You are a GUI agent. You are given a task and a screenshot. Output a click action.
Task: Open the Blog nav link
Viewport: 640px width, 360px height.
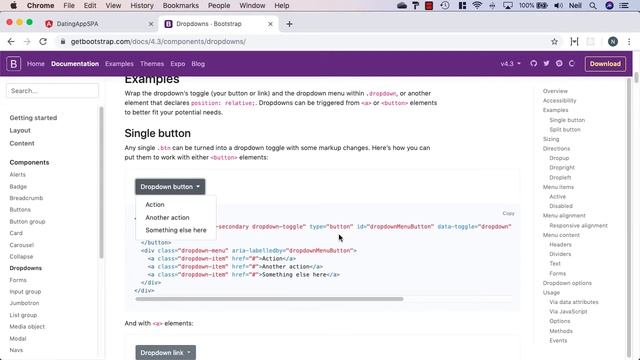point(198,64)
